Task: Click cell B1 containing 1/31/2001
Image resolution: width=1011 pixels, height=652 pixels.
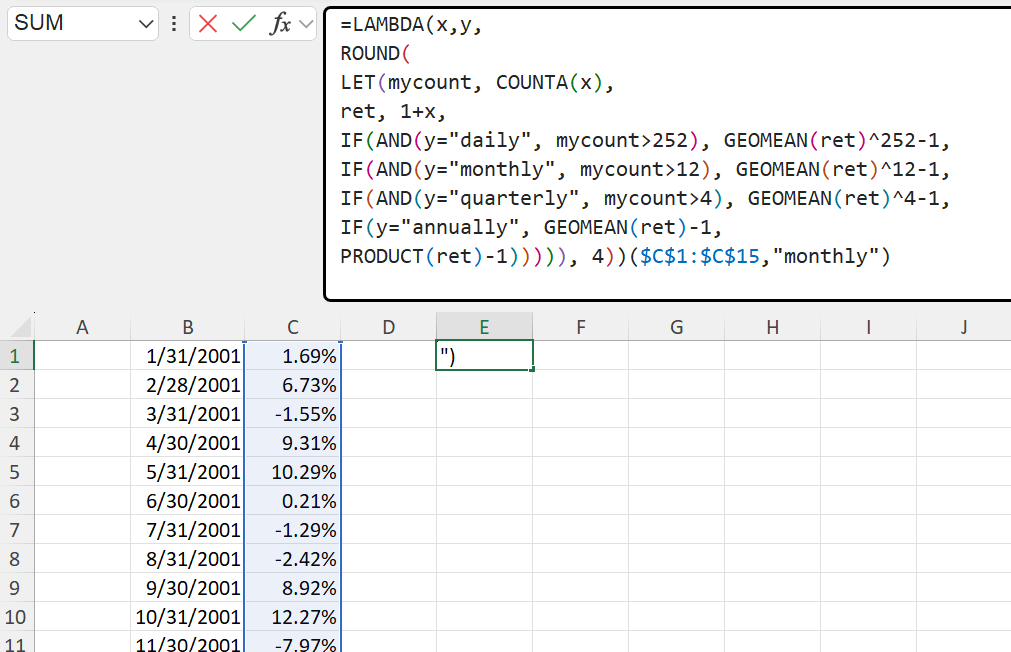Action: point(188,356)
